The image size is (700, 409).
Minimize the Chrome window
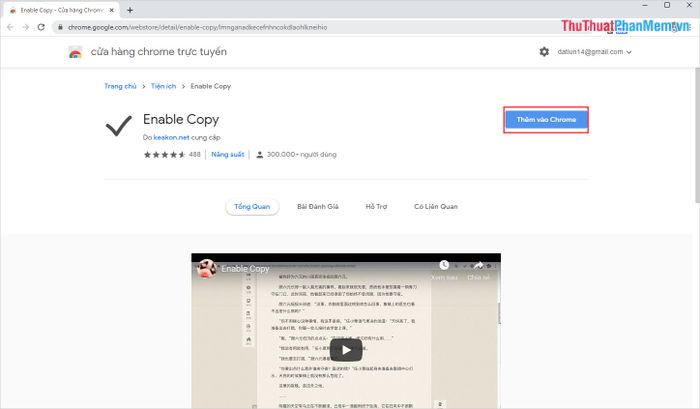645,5
